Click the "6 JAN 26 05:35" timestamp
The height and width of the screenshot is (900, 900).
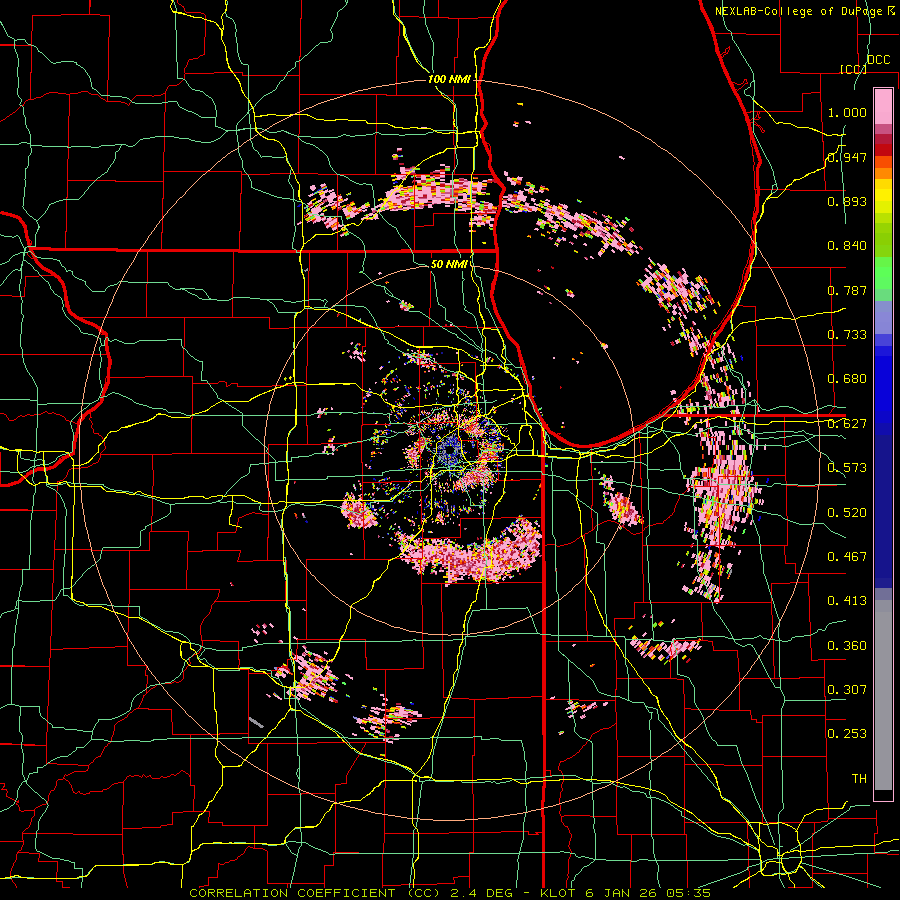click(648, 893)
